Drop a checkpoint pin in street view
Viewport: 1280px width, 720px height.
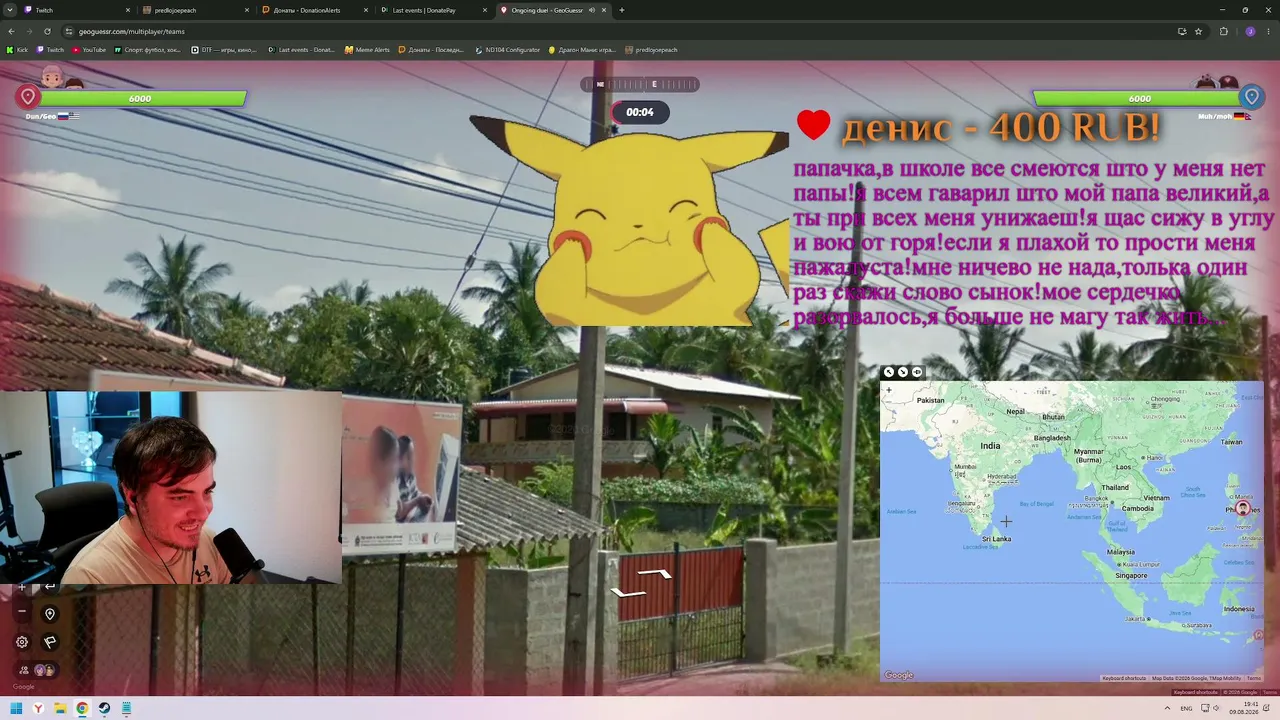pyautogui.click(x=50, y=614)
